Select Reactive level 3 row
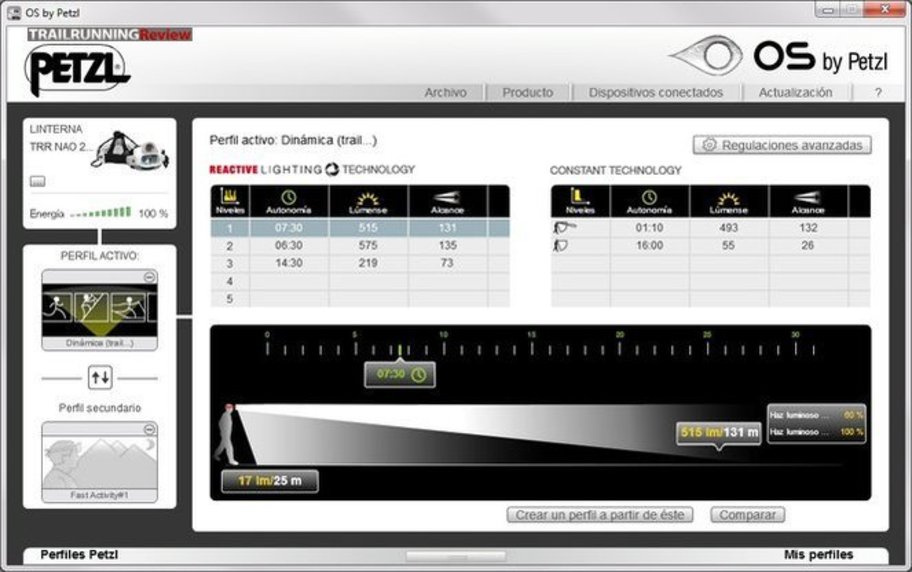Viewport: 912px width, 572px height. (x=360, y=263)
